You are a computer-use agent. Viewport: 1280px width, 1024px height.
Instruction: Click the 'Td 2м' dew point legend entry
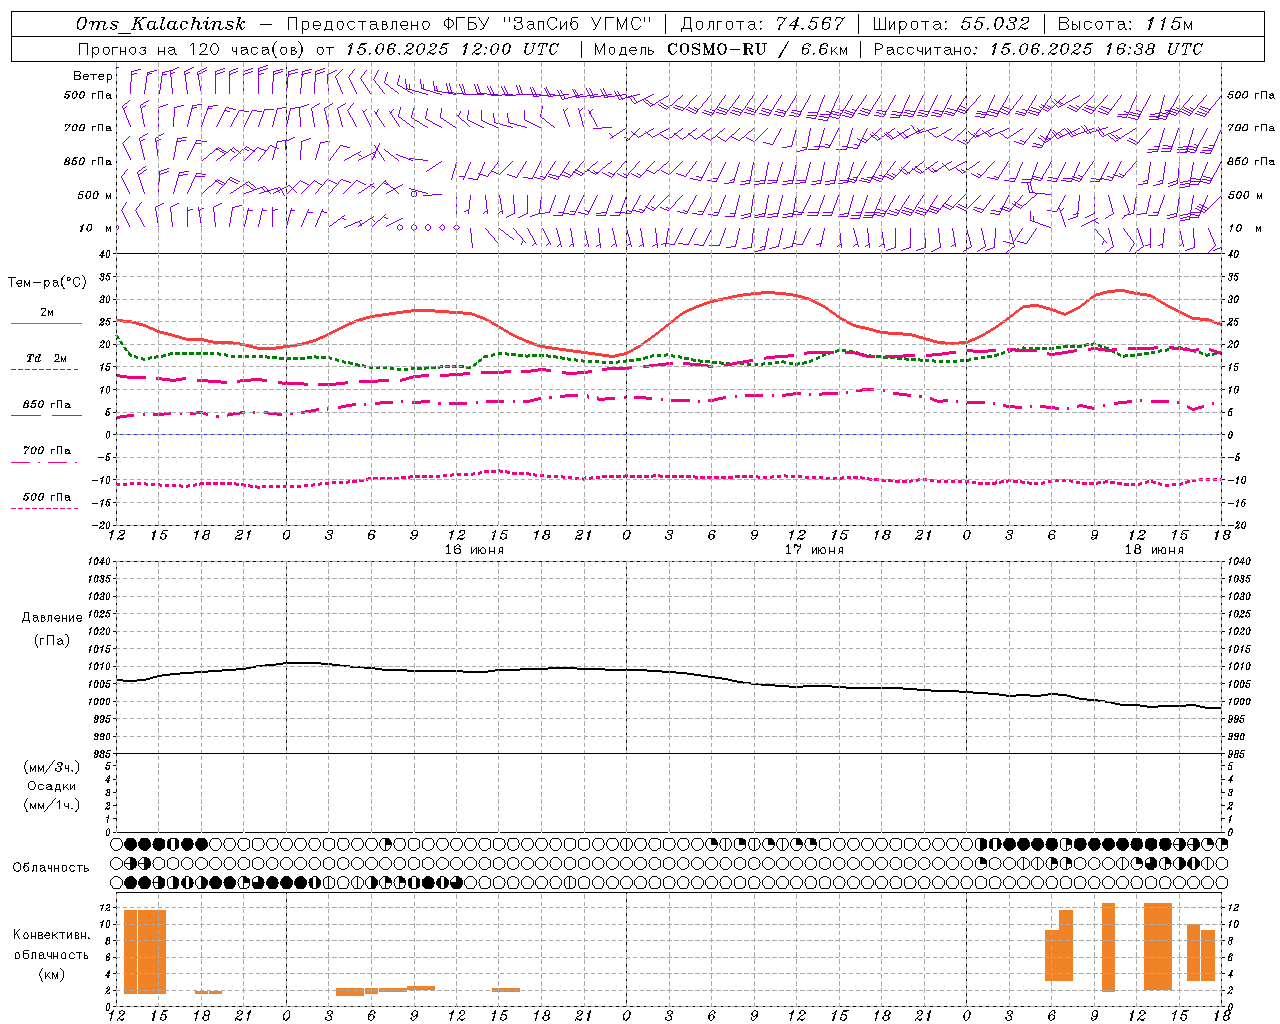point(46,358)
